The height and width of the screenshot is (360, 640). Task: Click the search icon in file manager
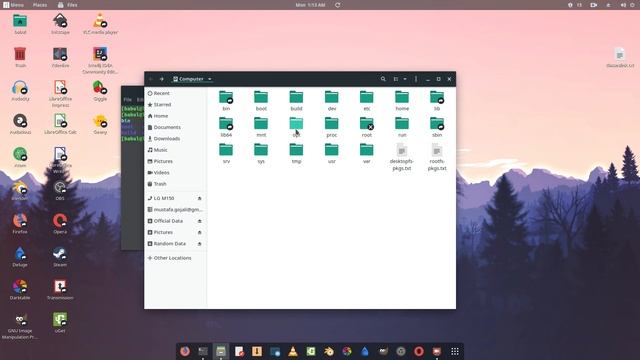pyautogui.click(x=383, y=79)
